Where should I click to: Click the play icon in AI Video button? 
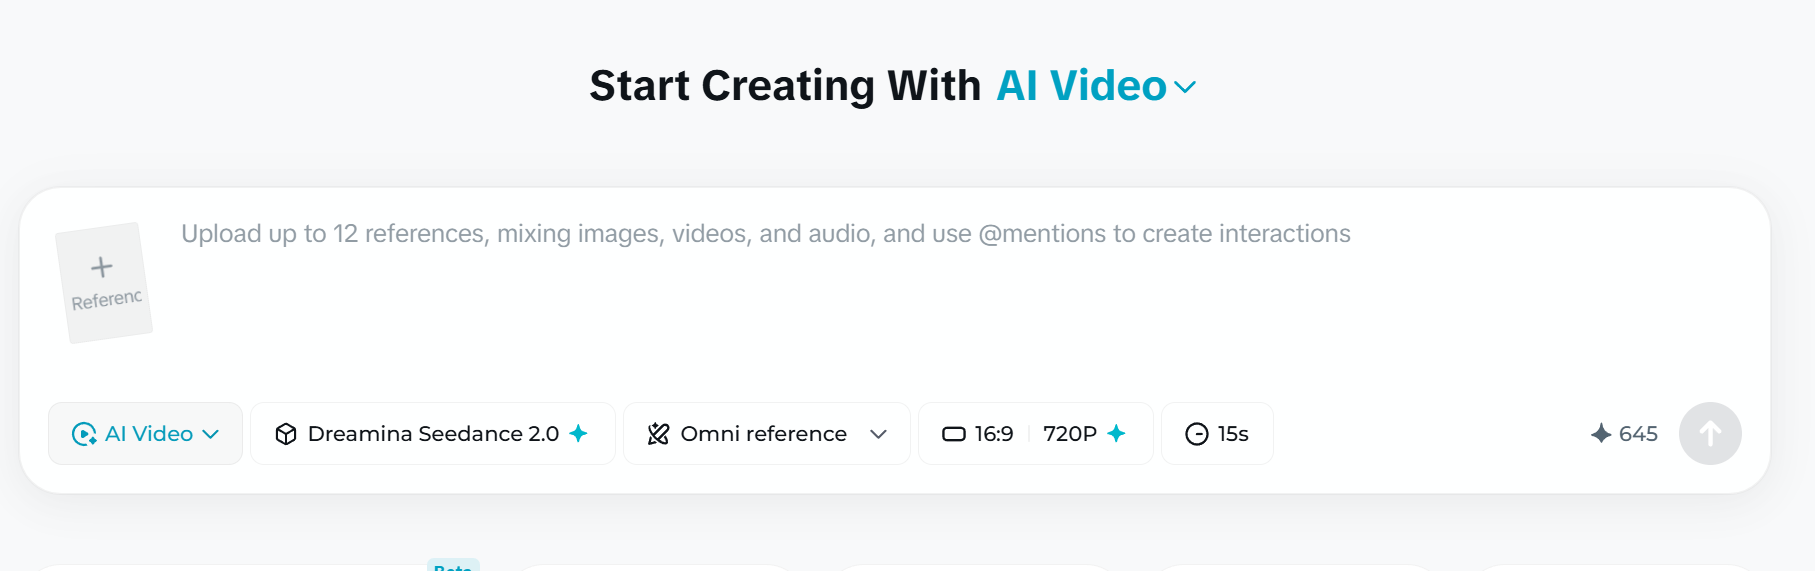tap(84, 434)
